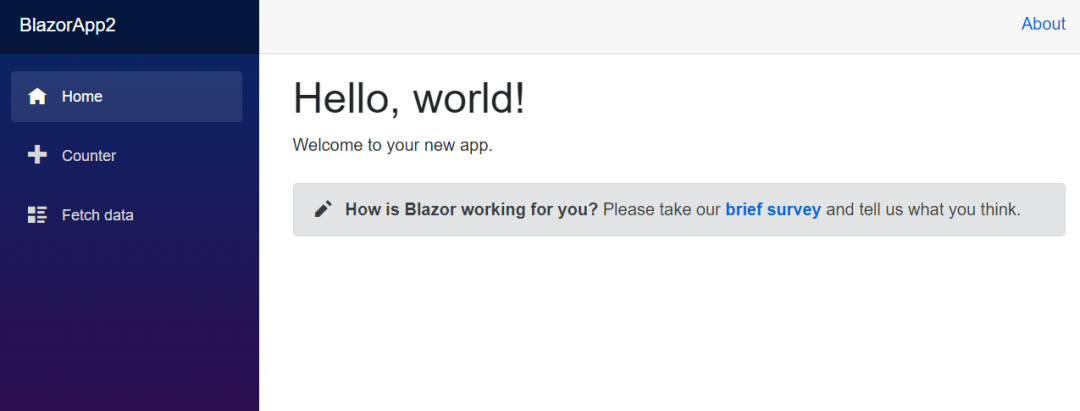Screen dimensions: 1080x411
Task: Click the Fetch data list icon
Action: click(37, 215)
